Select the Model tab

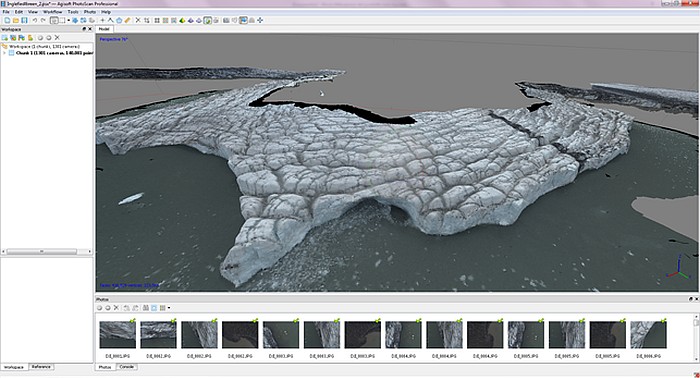pos(104,29)
